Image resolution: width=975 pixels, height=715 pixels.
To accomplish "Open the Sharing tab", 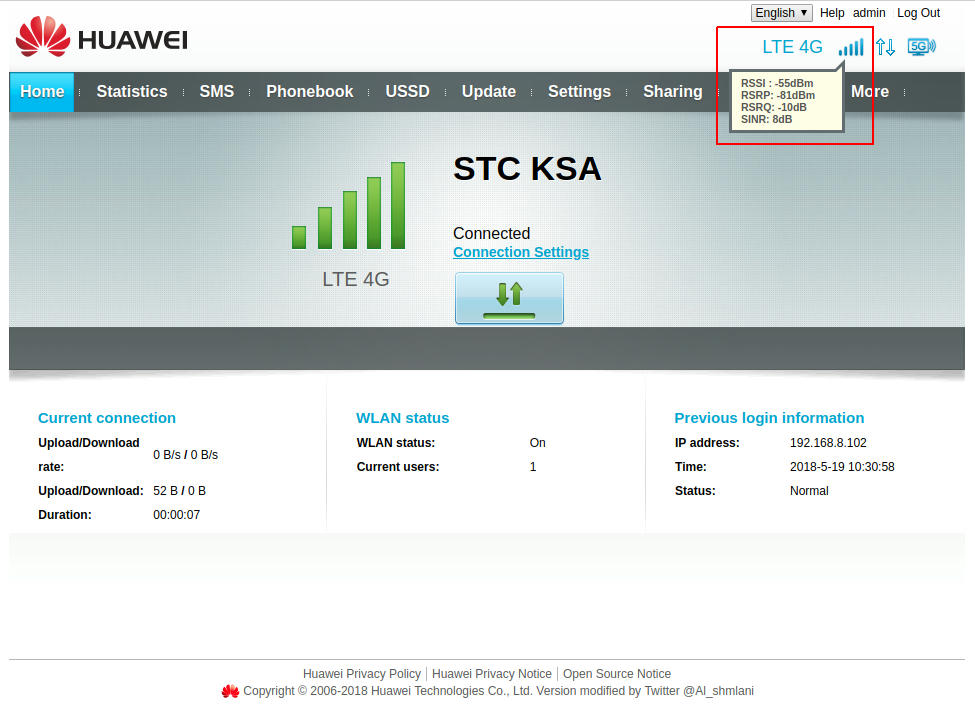I will (x=673, y=92).
